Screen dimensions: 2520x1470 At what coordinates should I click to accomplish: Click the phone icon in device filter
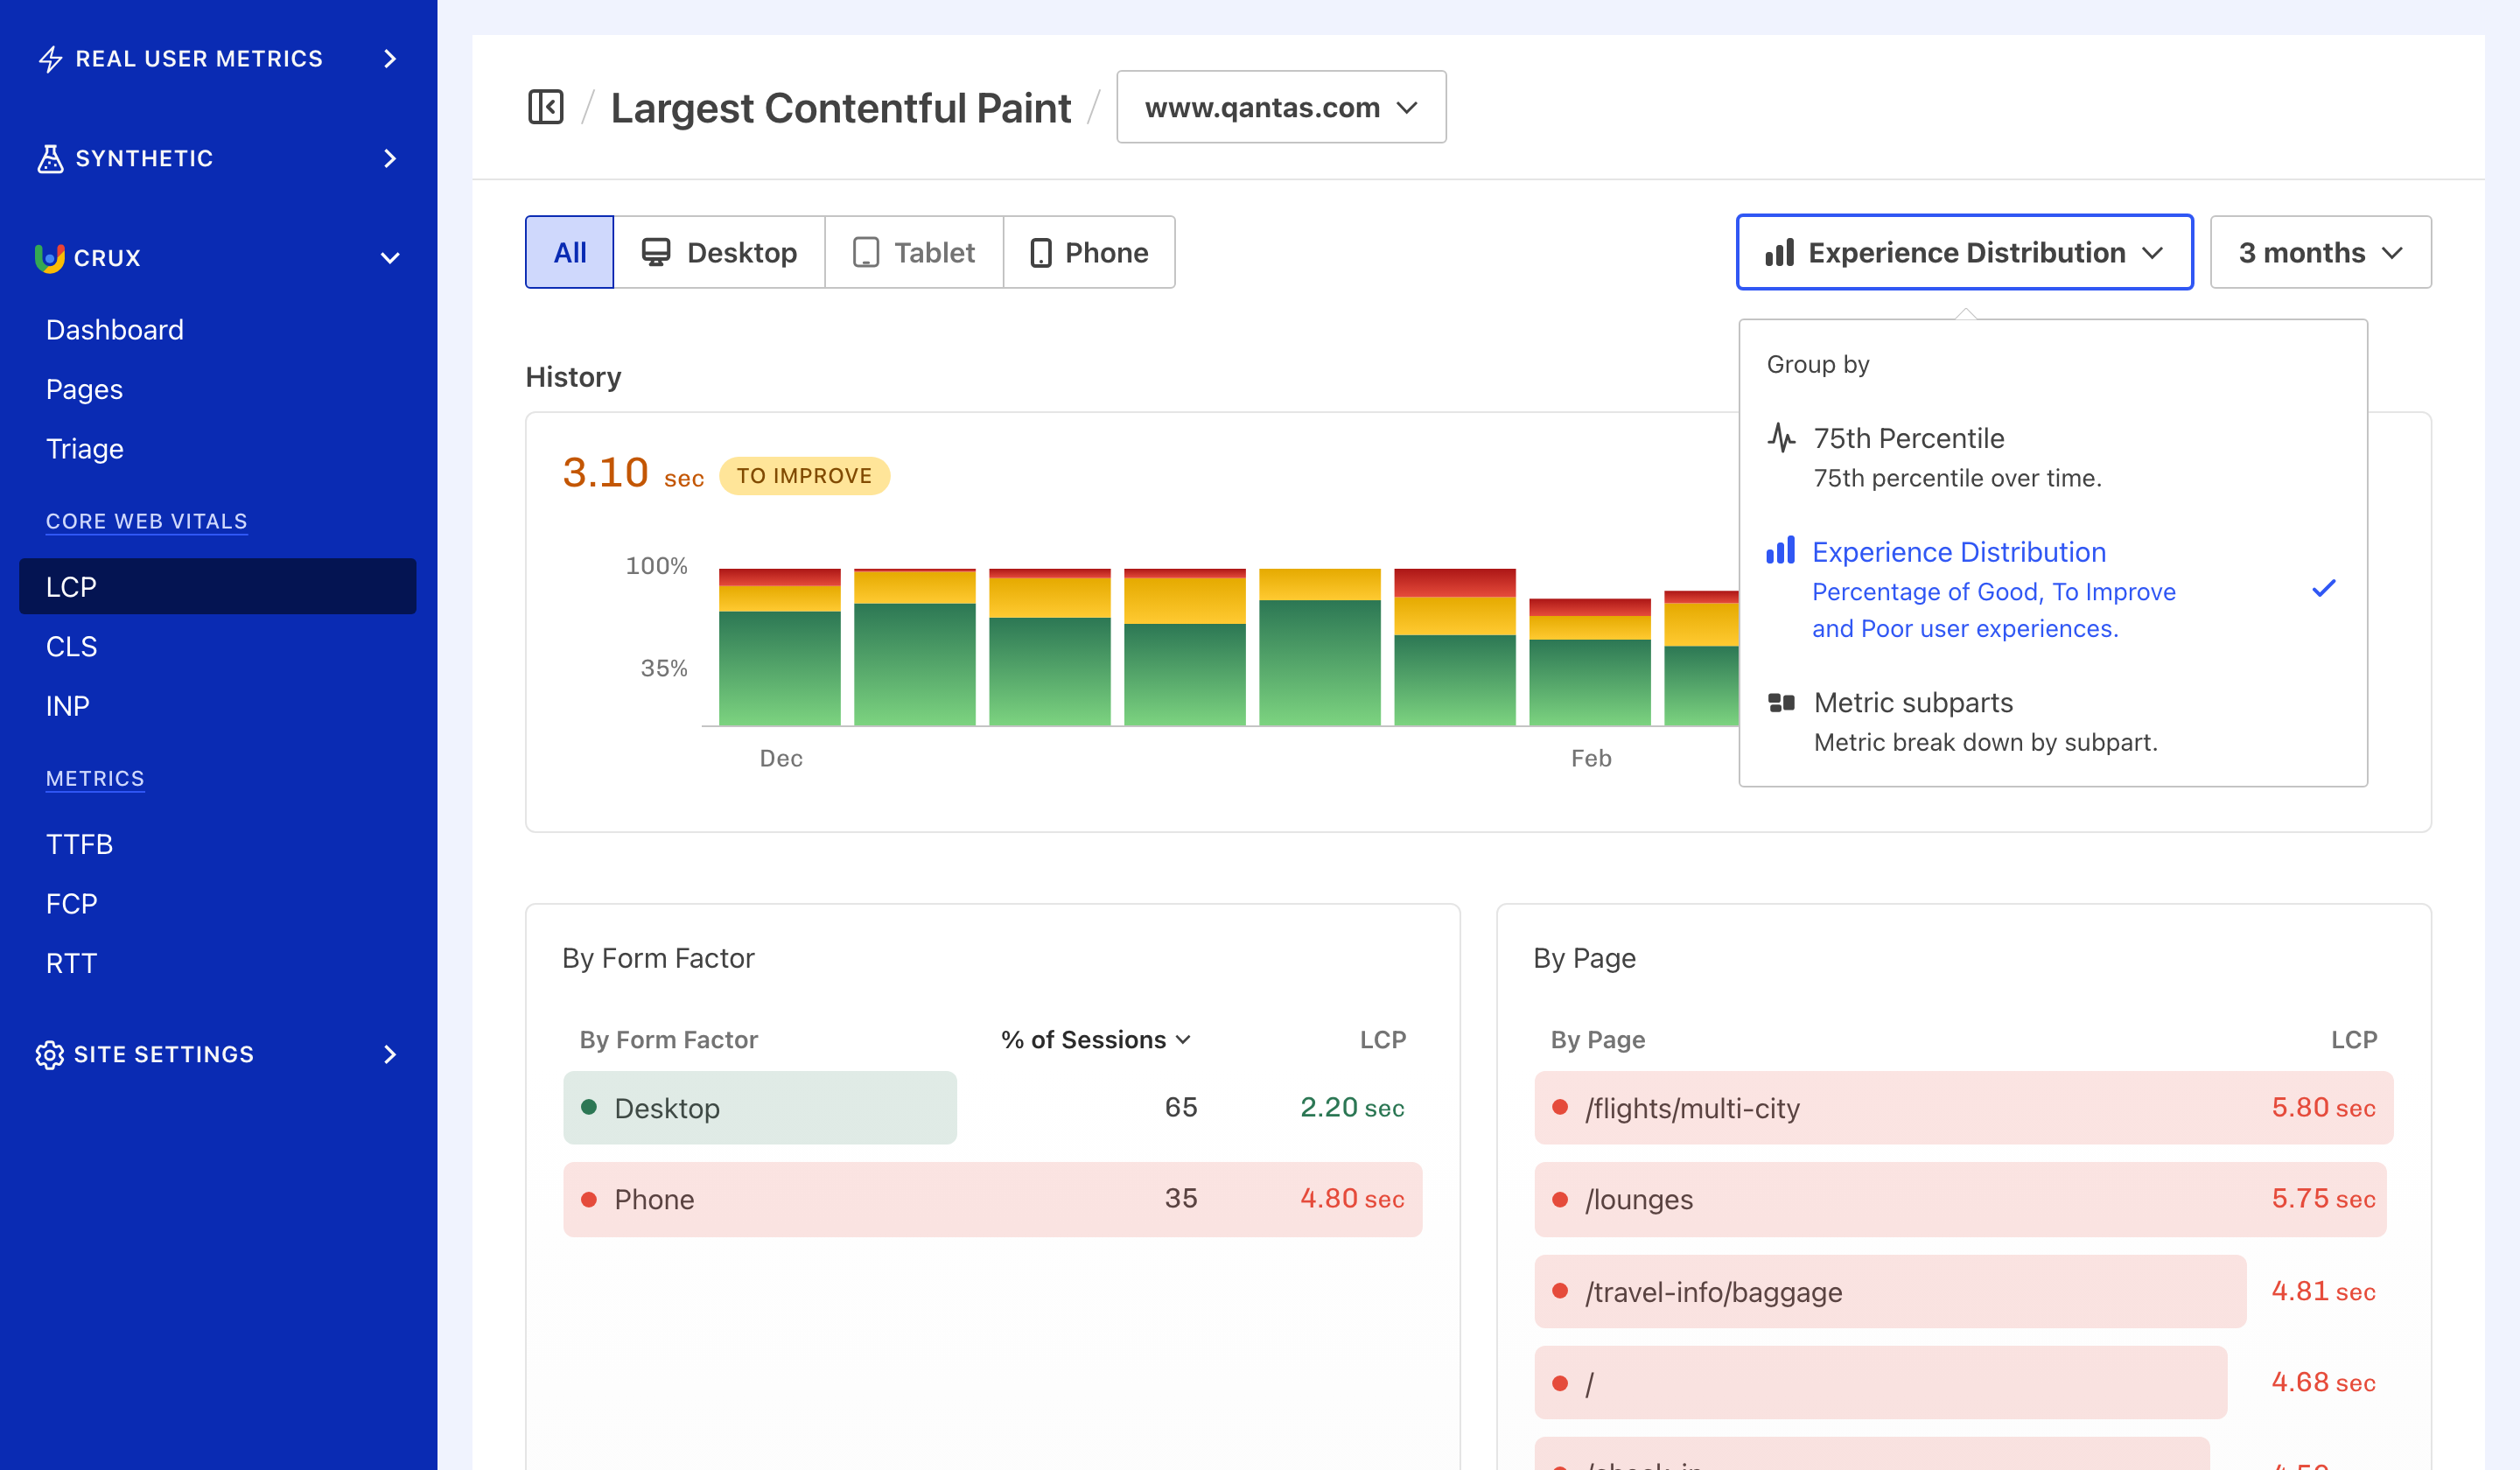click(x=1042, y=252)
